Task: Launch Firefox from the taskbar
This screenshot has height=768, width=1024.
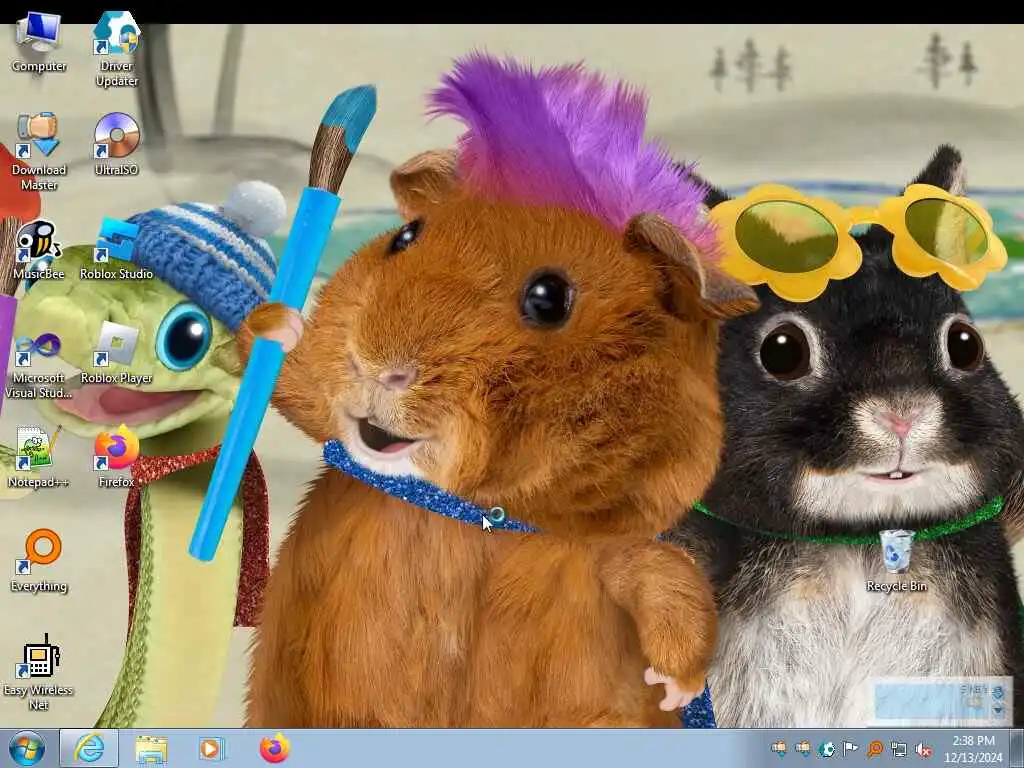Action: click(x=274, y=748)
